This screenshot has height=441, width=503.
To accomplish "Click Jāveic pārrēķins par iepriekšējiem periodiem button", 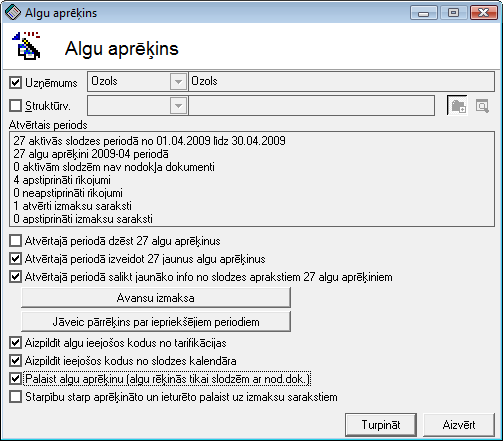I will [x=156, y=322].
